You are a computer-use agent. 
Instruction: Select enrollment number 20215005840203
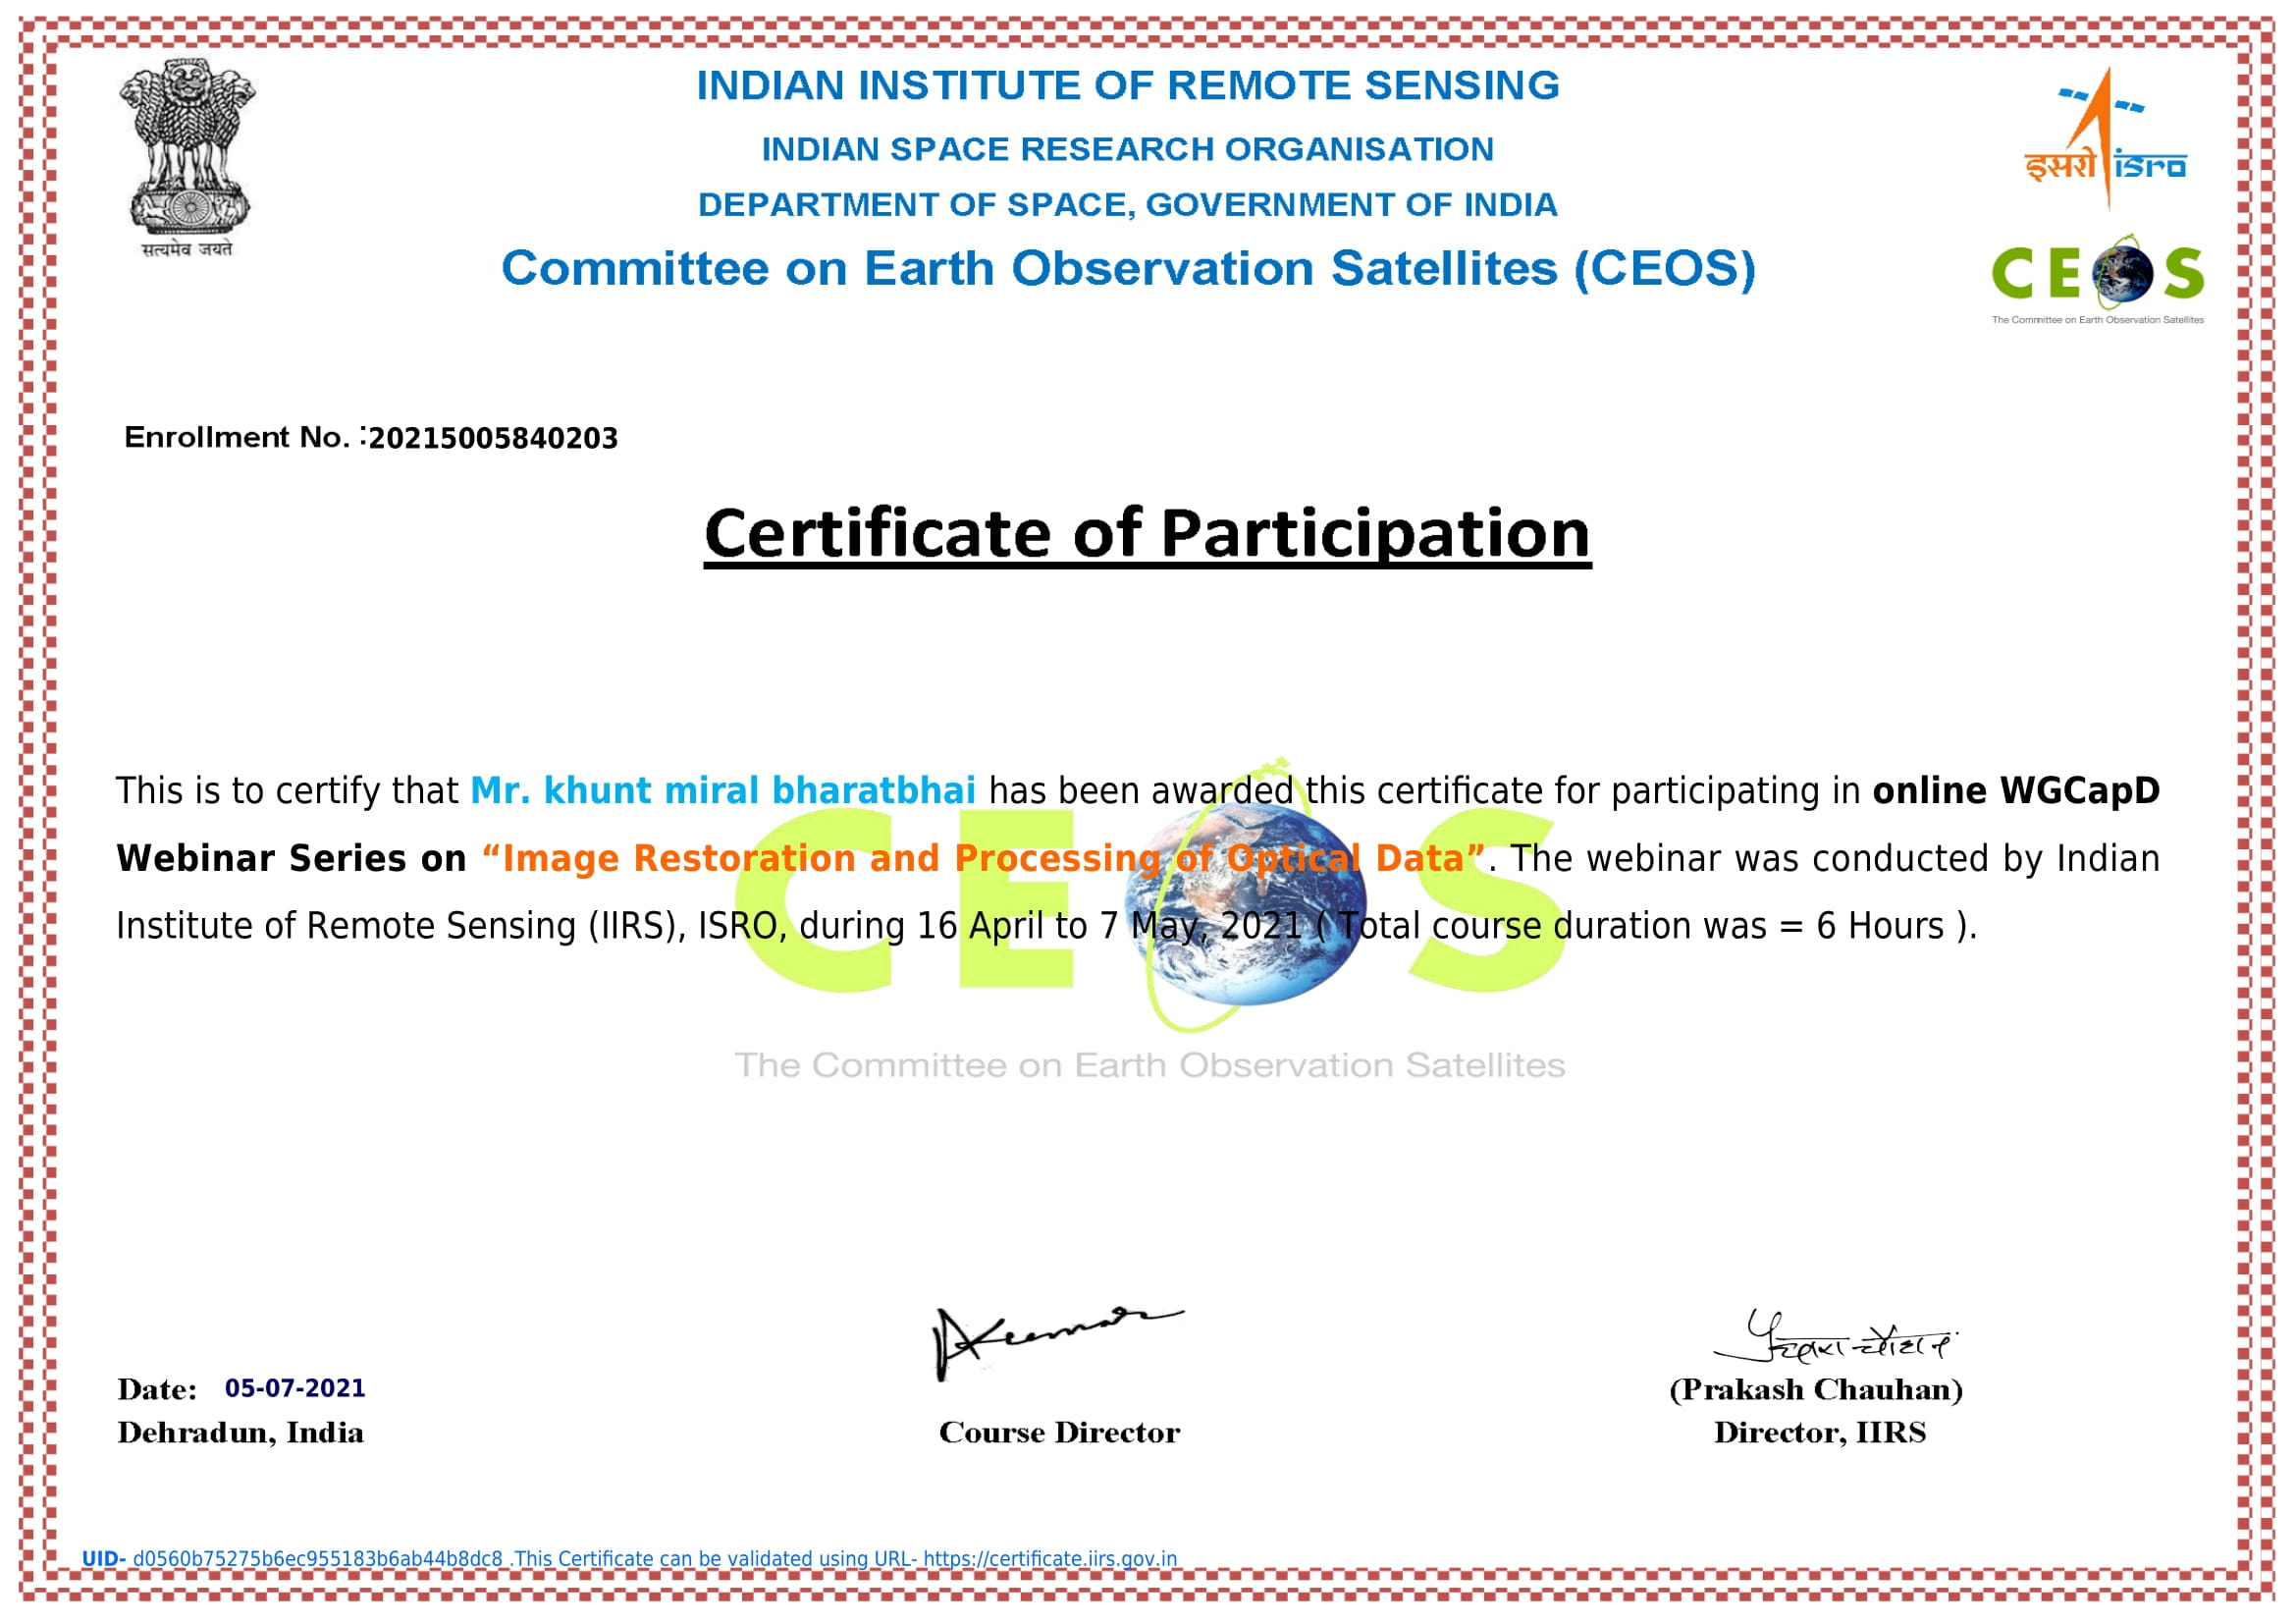pos(493,439)
